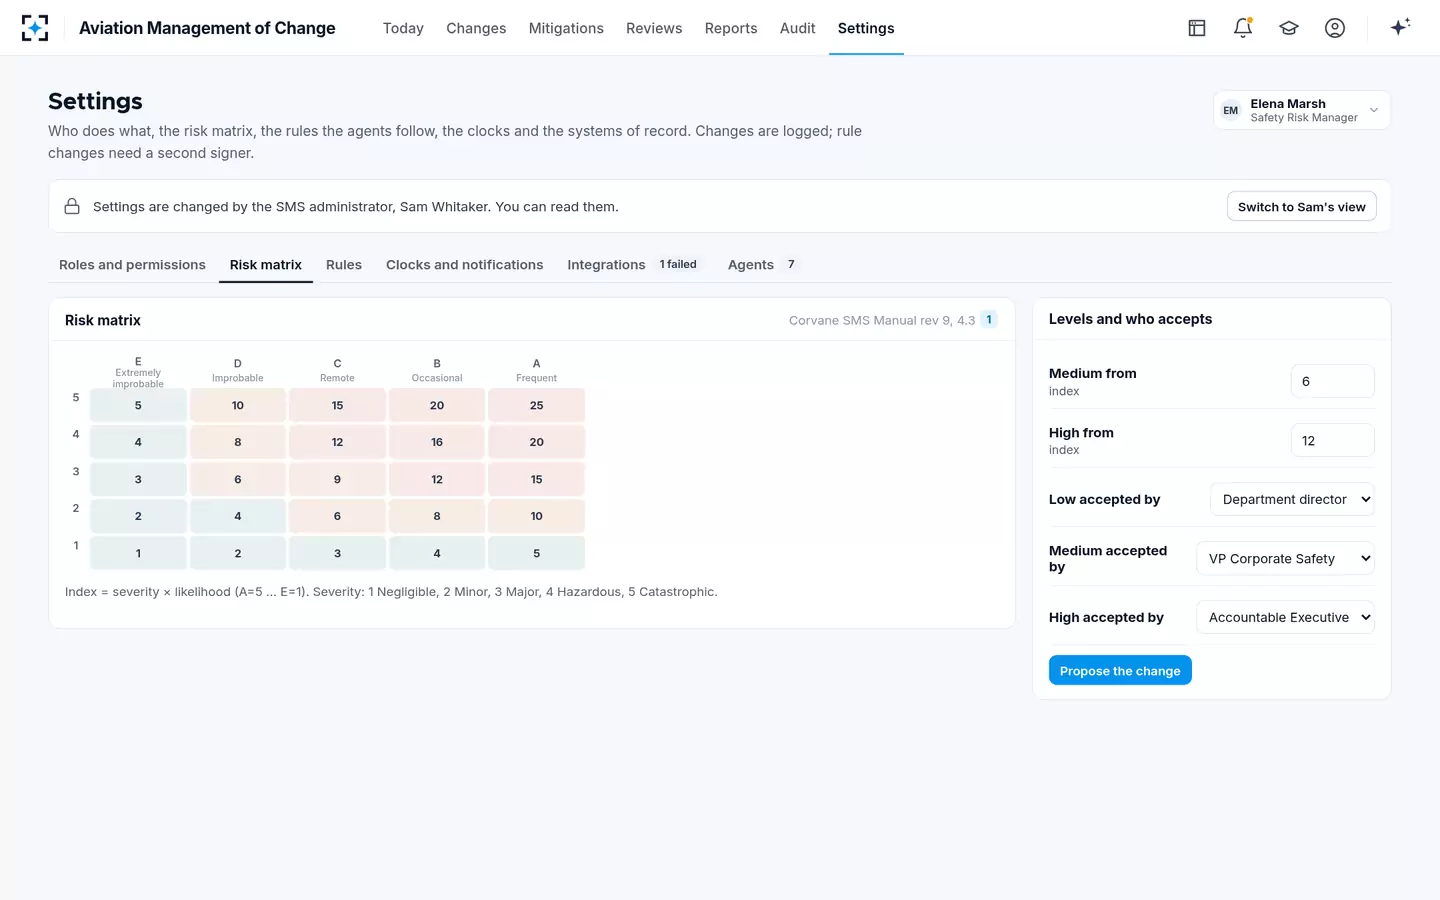The image size is (1440, 900).
Task: Open the Medium accepted by dropdown
Action: [1285, 558]
